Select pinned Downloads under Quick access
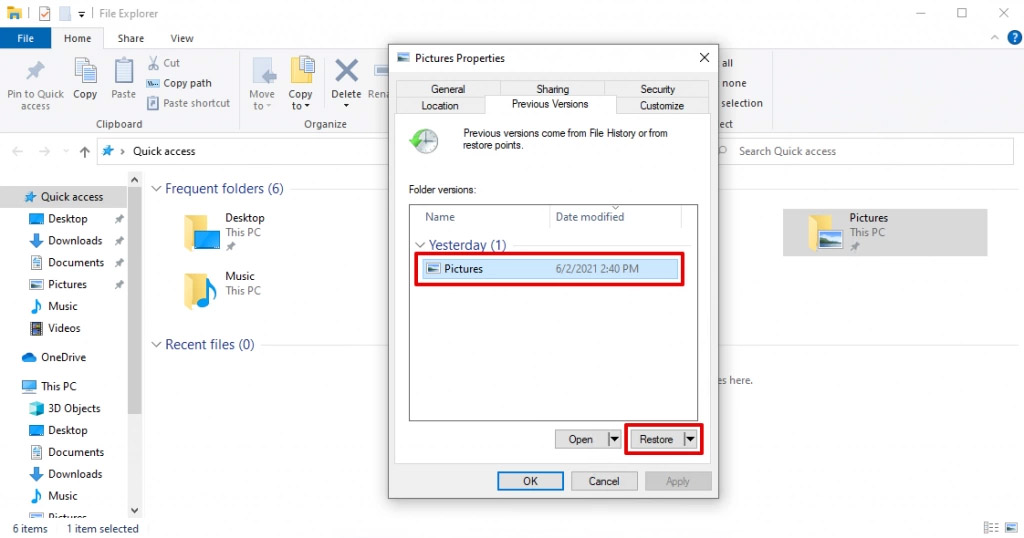The height and width of the screenshot is (538, 1024). 74,240
